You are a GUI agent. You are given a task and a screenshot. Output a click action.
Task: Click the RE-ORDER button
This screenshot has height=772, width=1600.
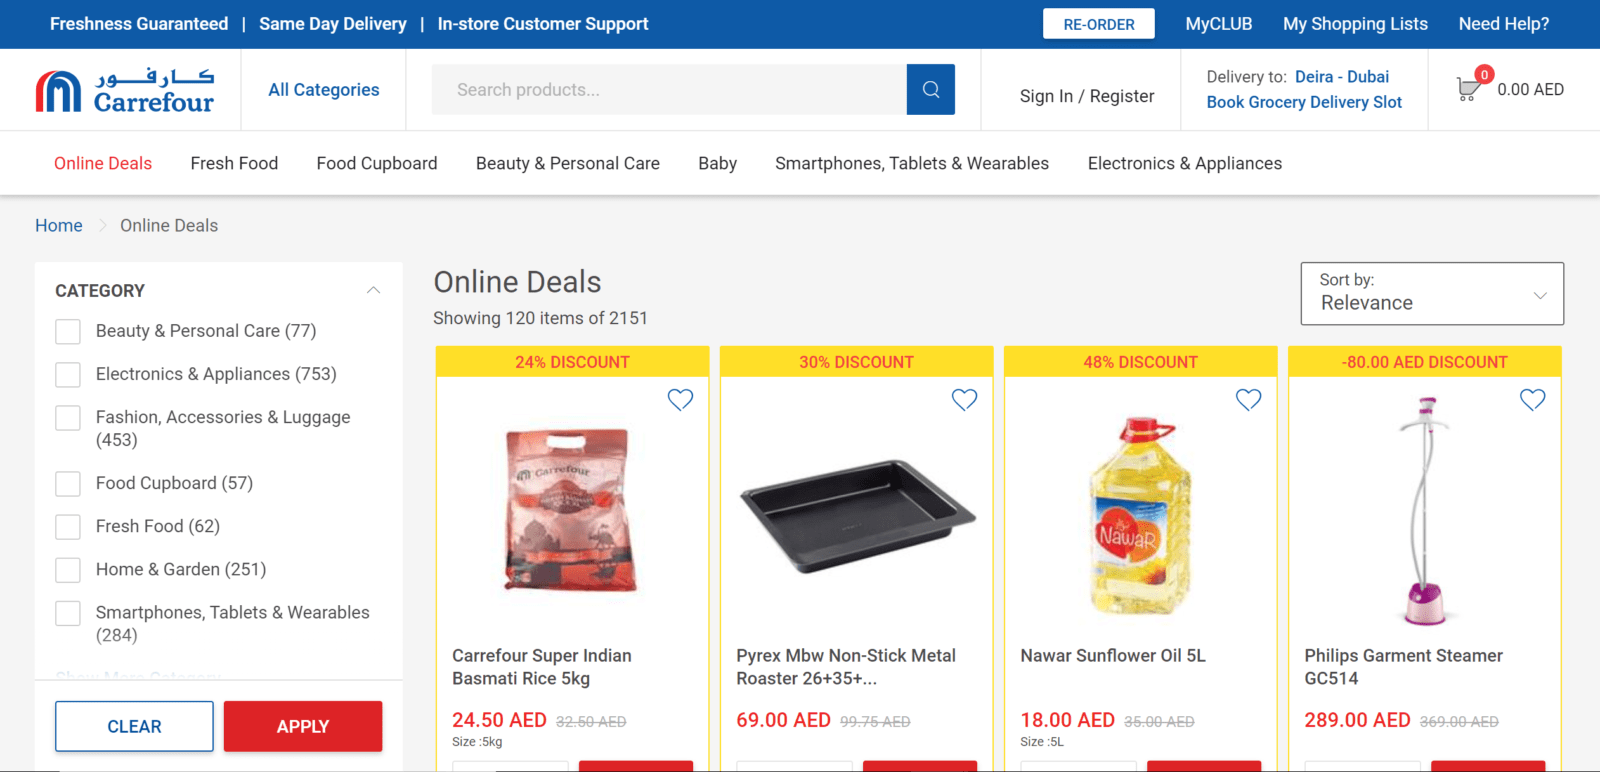(1098, 24)
